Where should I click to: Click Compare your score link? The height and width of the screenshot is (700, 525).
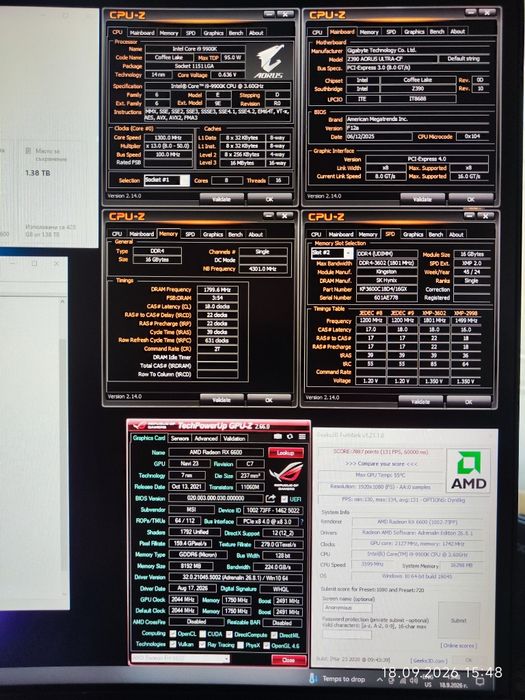(x=381, y=464)
